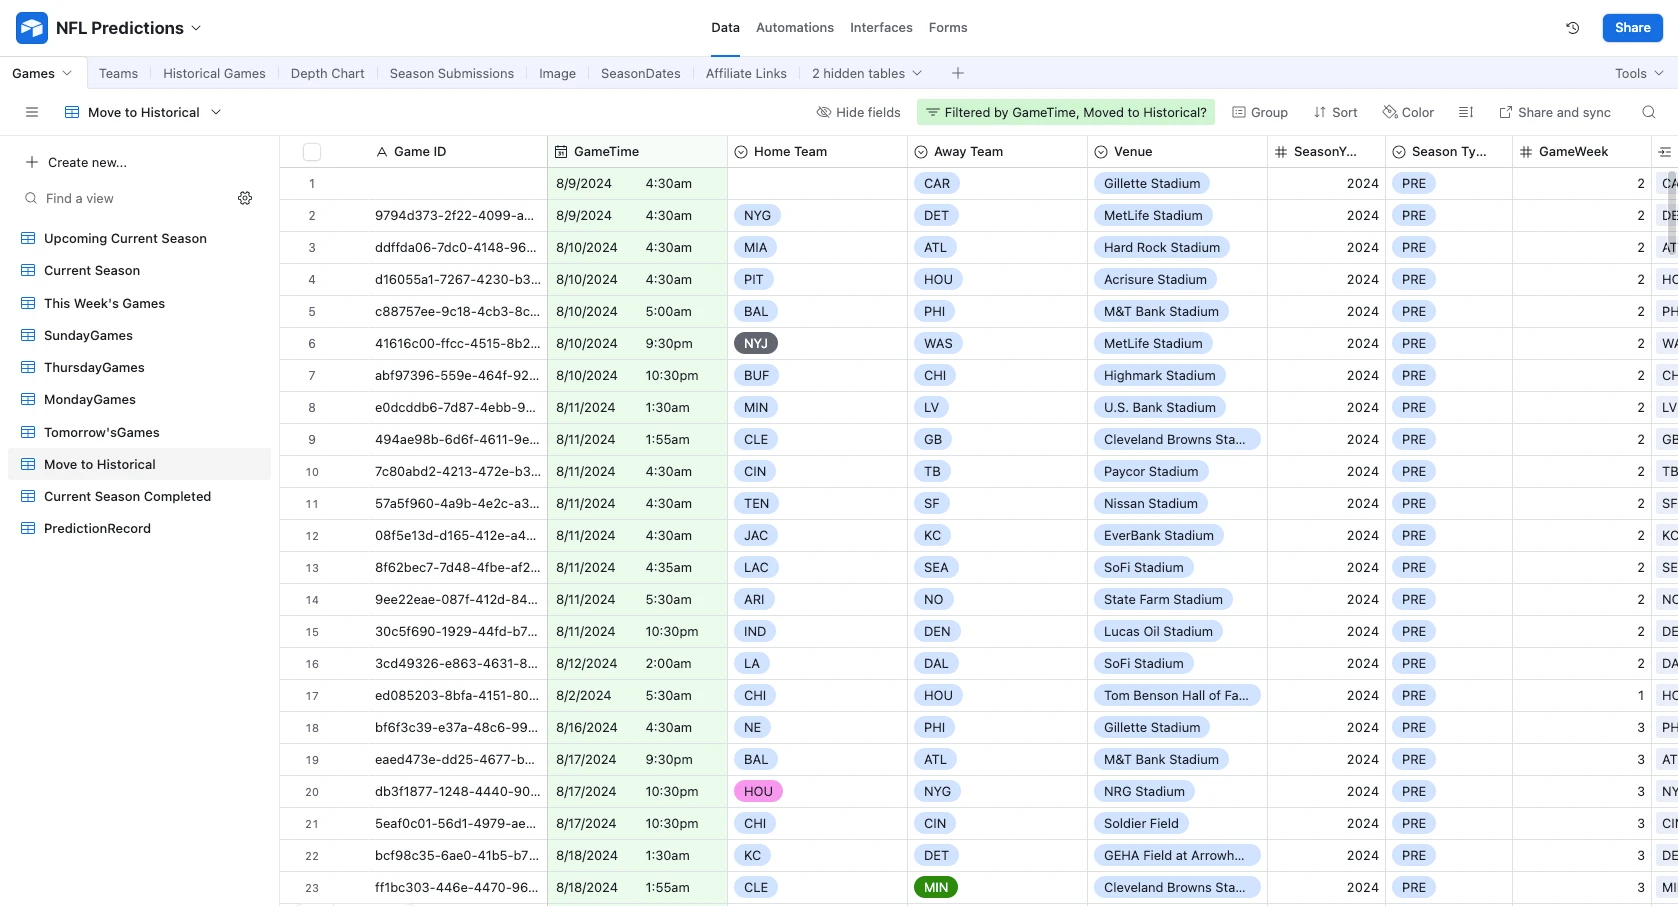Open the Forms tab
Screen dimensions: 1678x906
(x=948, y=28)
